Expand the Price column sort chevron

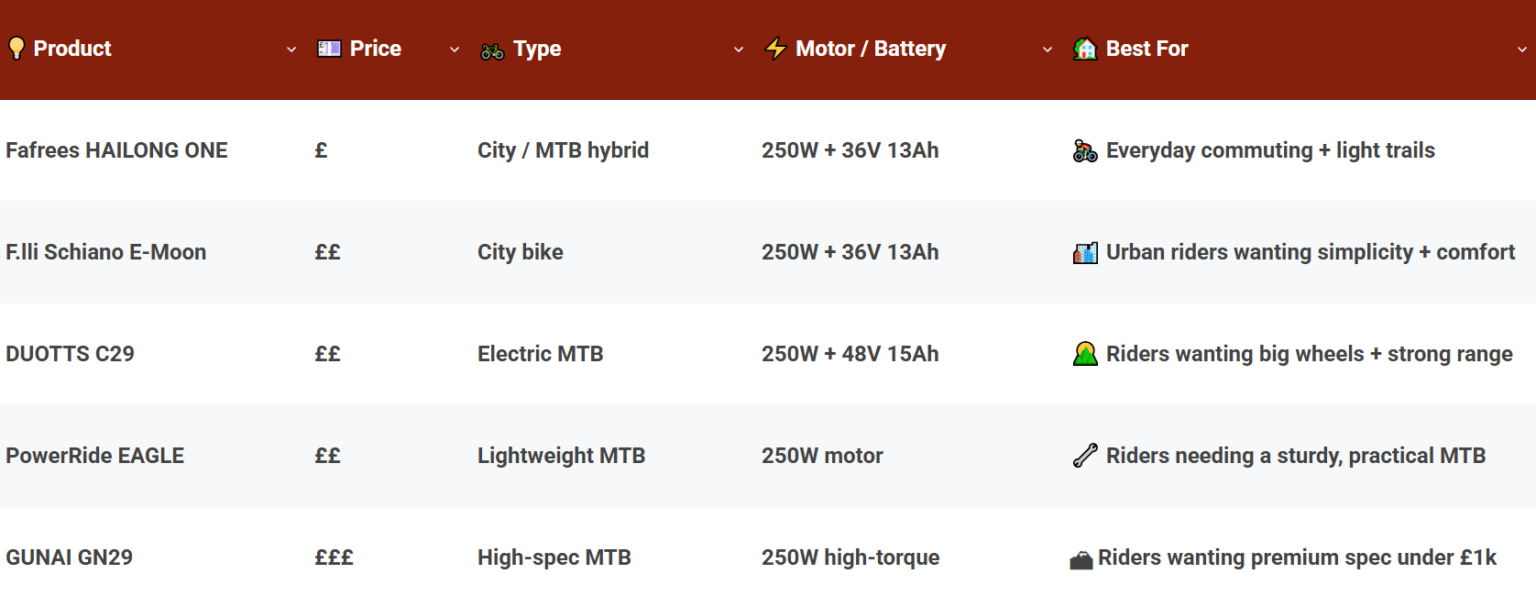pyautogui.click(x=455, y=49)
